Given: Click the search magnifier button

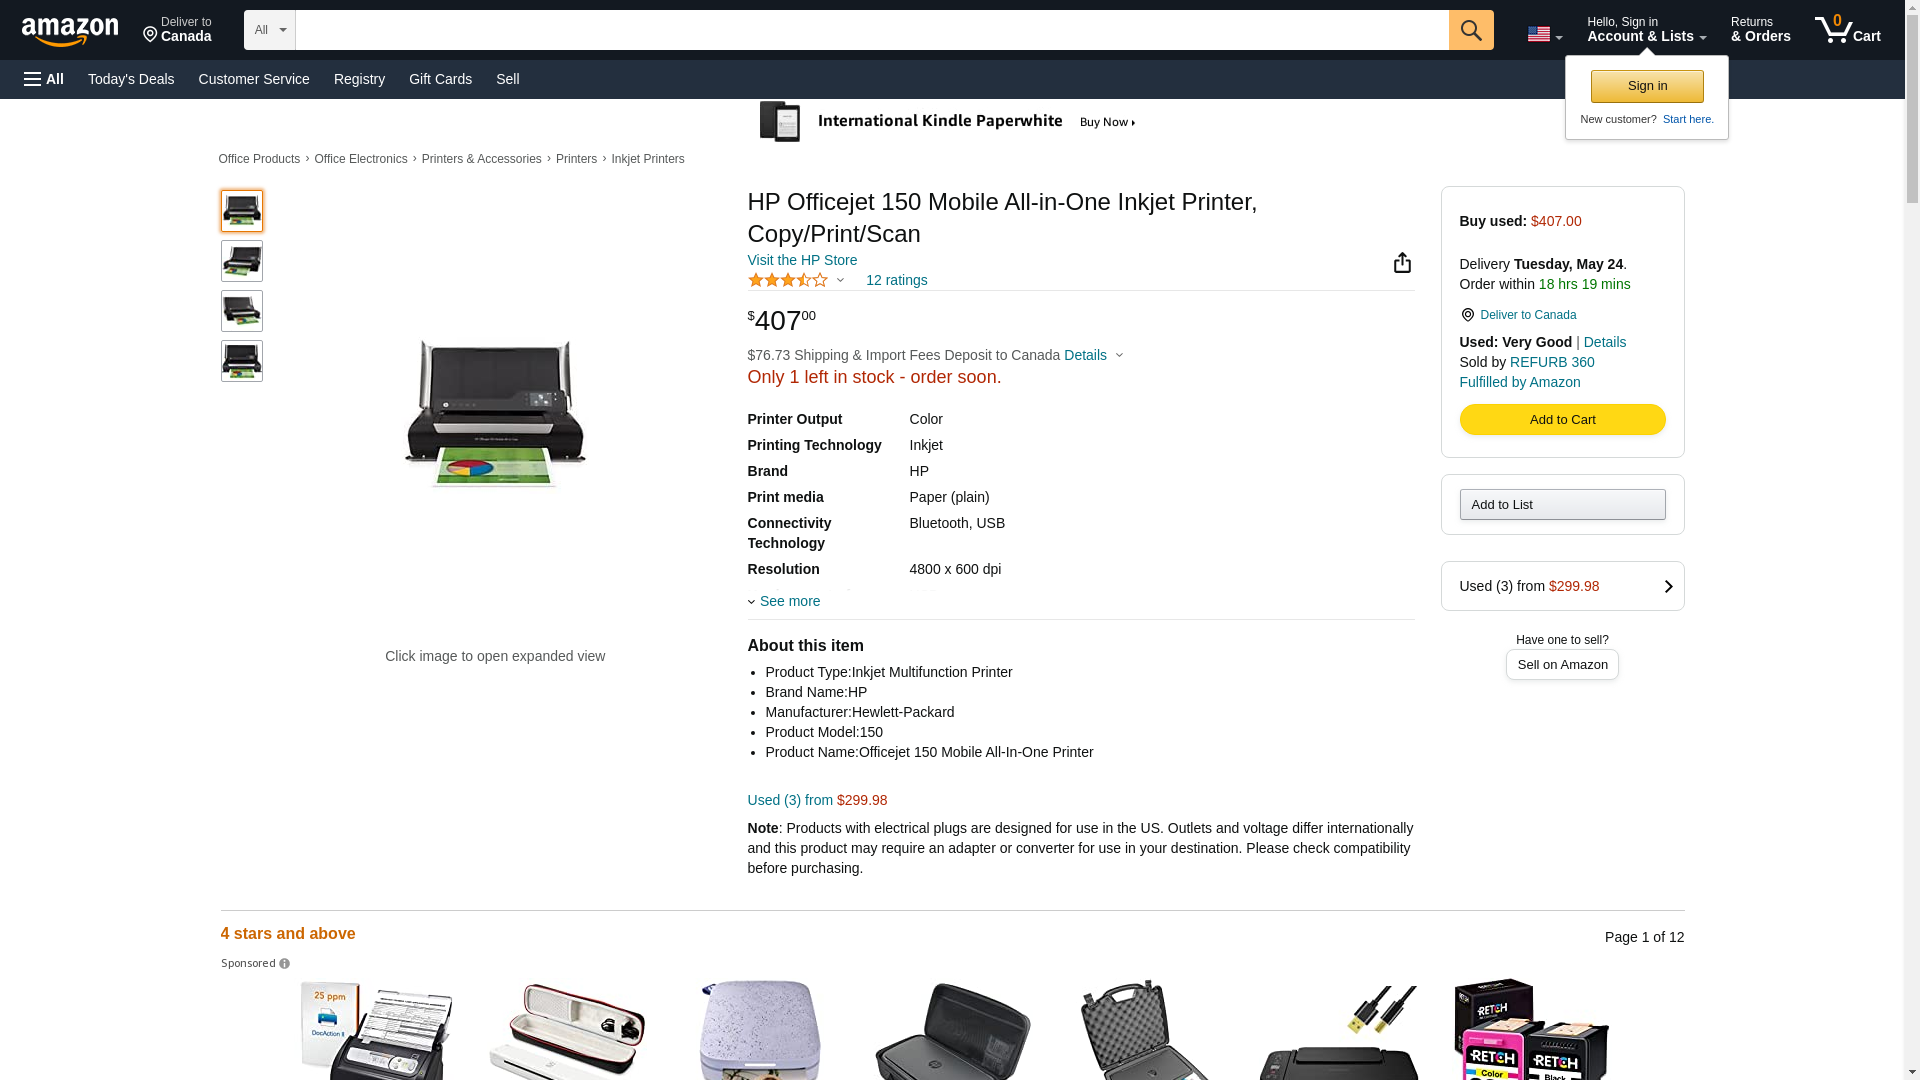Looking at the screenshot, I should 1470,30.
